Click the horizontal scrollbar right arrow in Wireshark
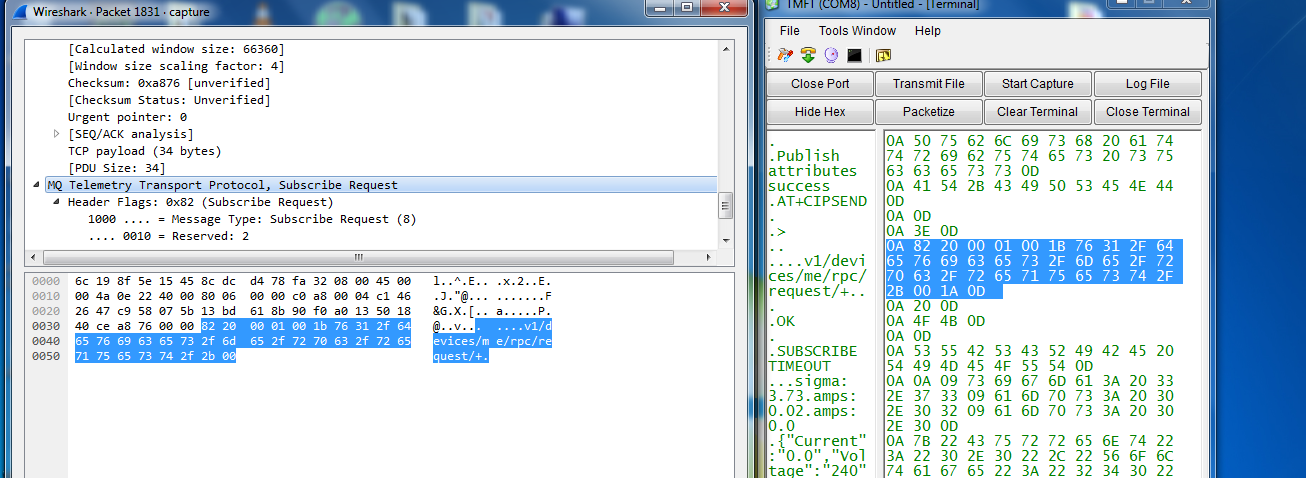This screenshot has width=1306, height=478. pos(710,256)
